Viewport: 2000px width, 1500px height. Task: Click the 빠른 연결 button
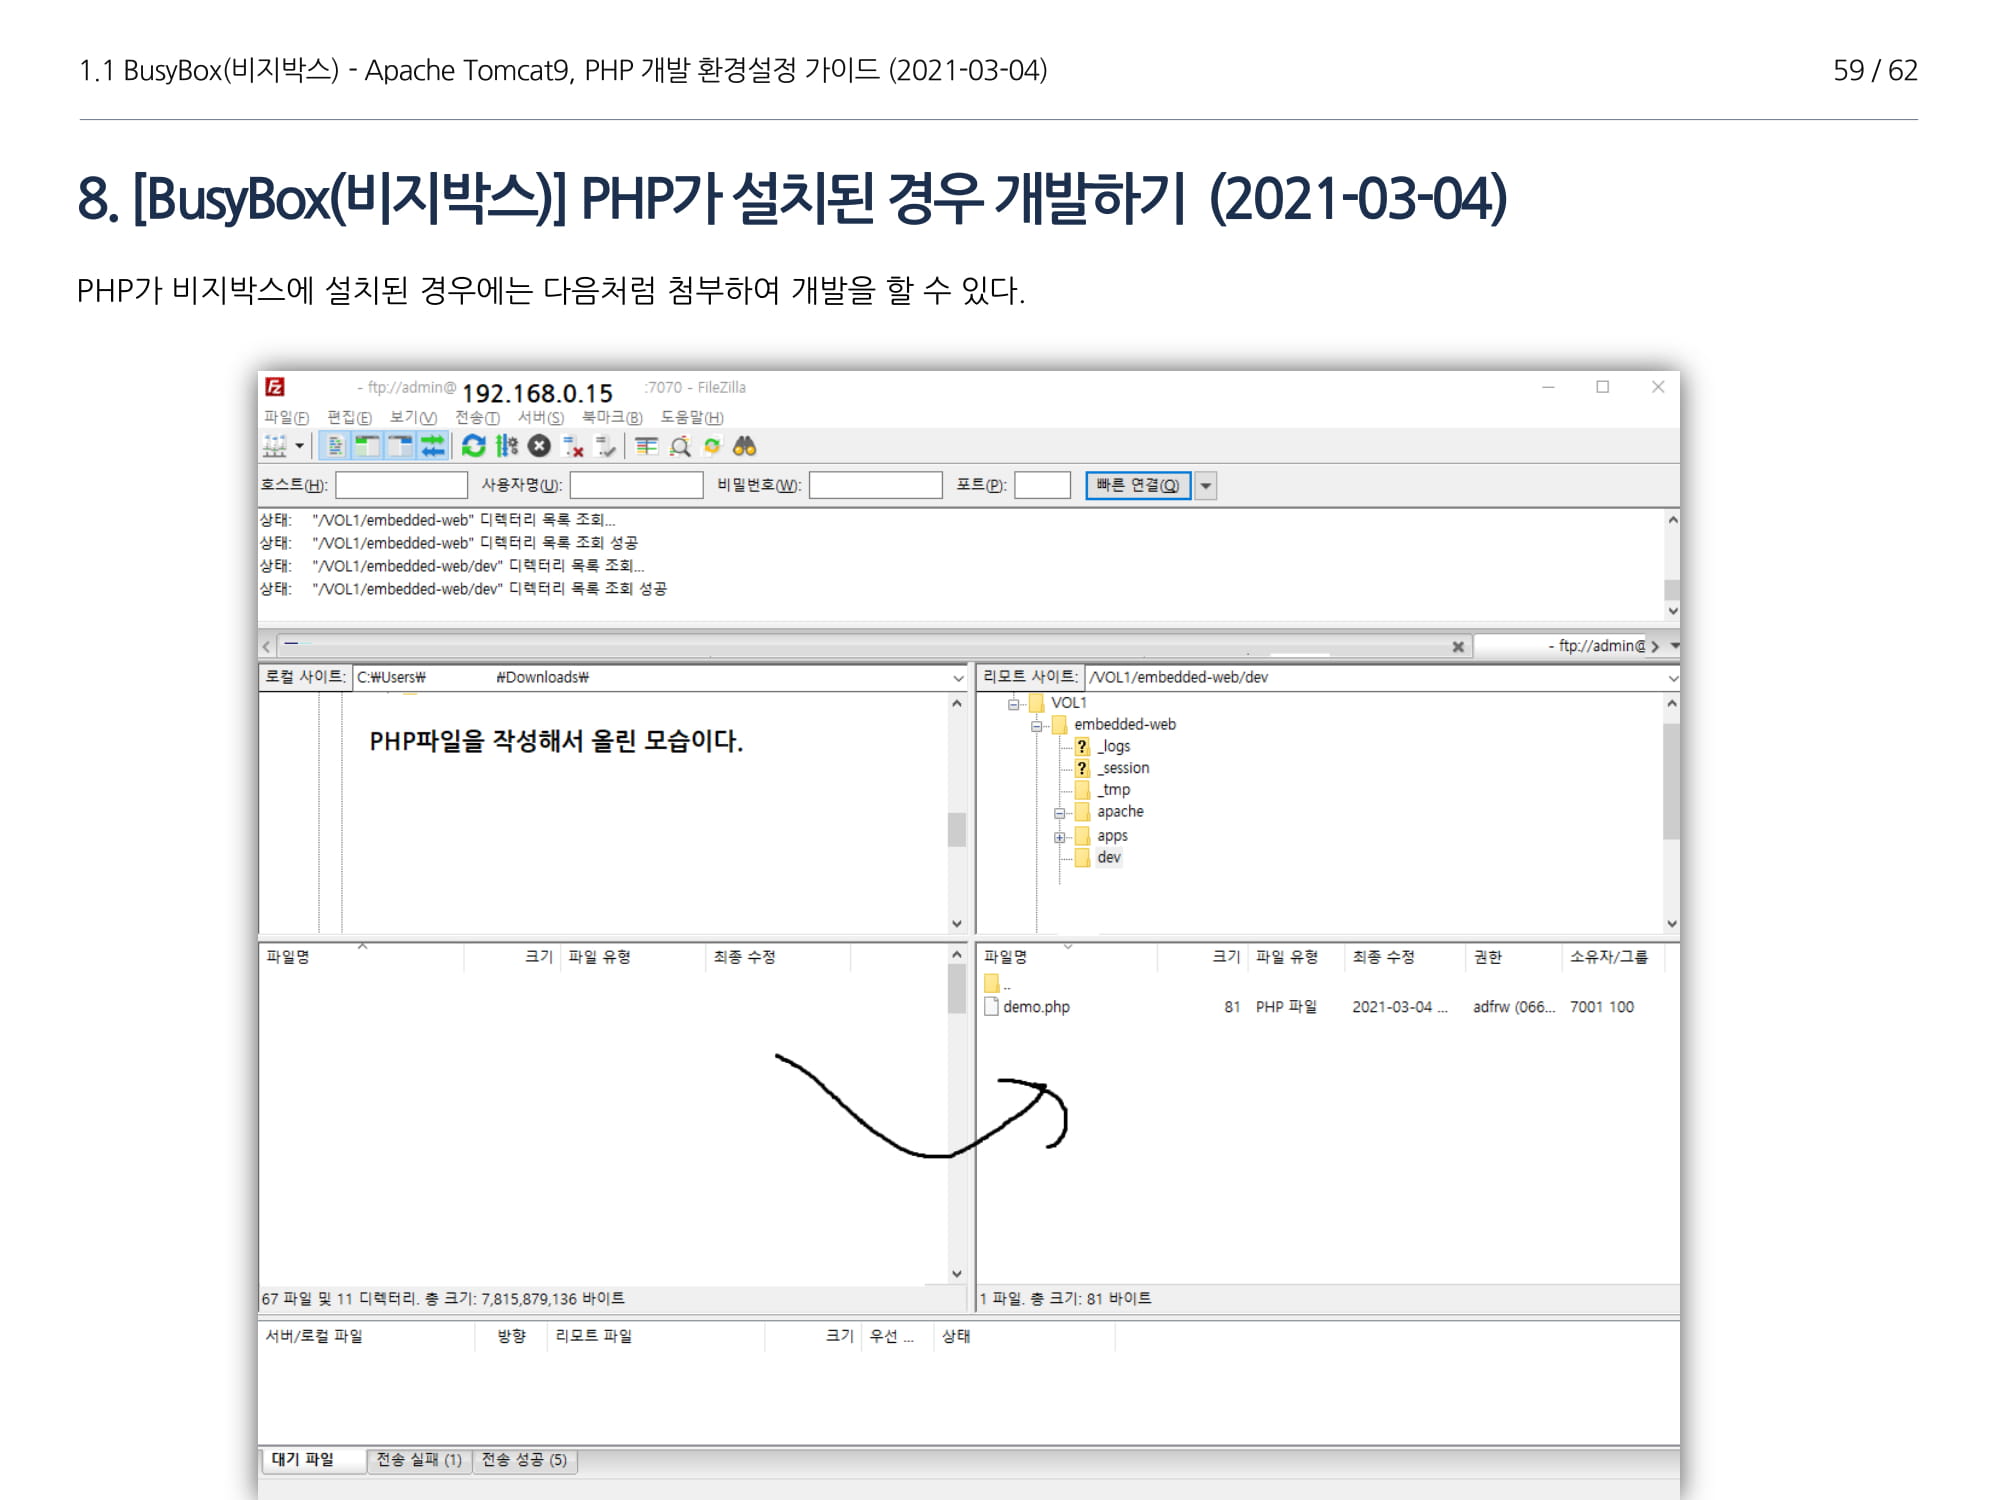[1138, 486]
